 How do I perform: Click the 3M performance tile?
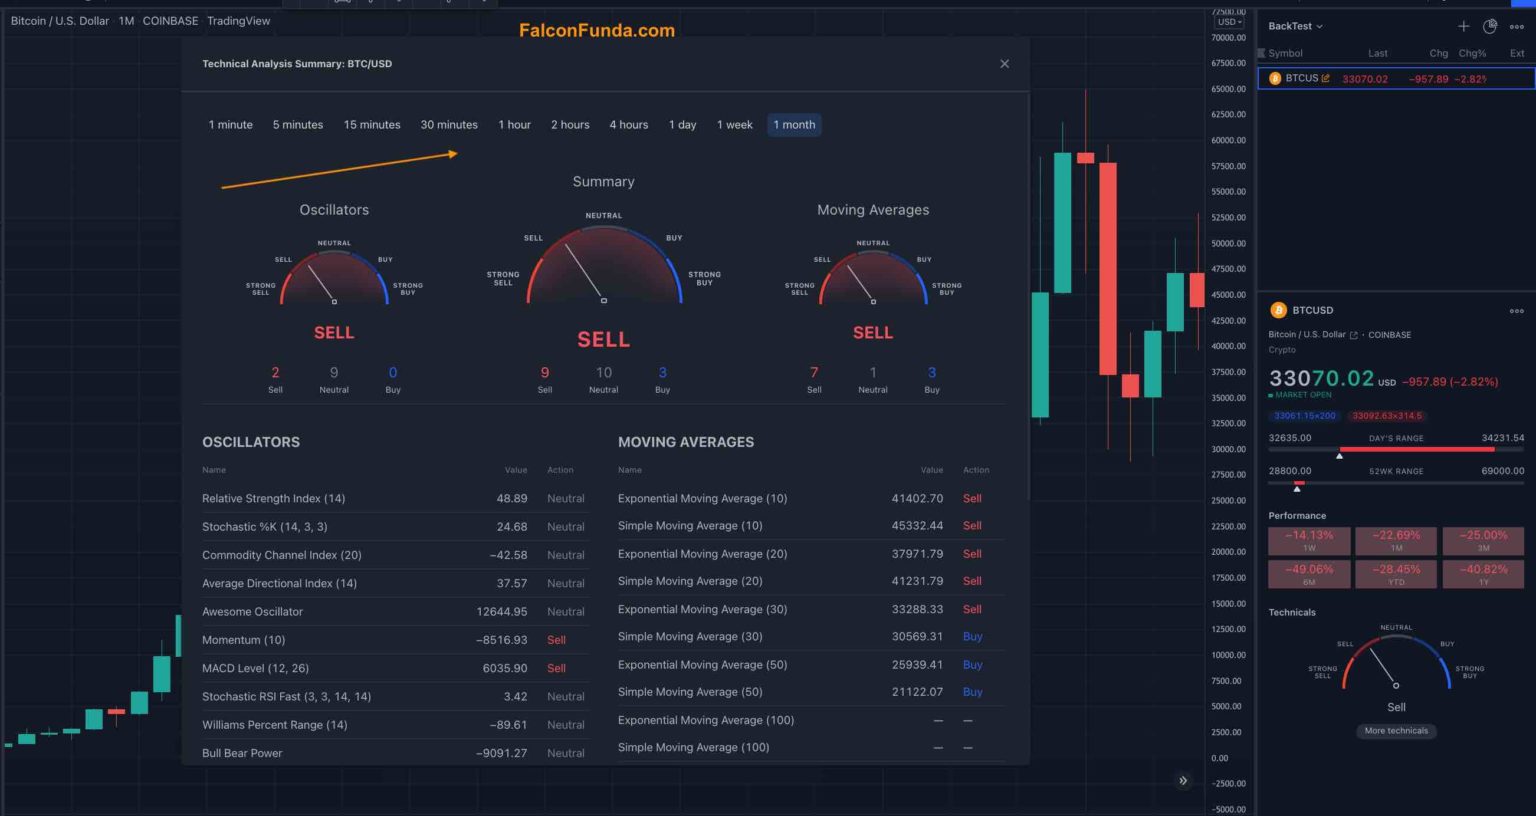[1484, 541]
